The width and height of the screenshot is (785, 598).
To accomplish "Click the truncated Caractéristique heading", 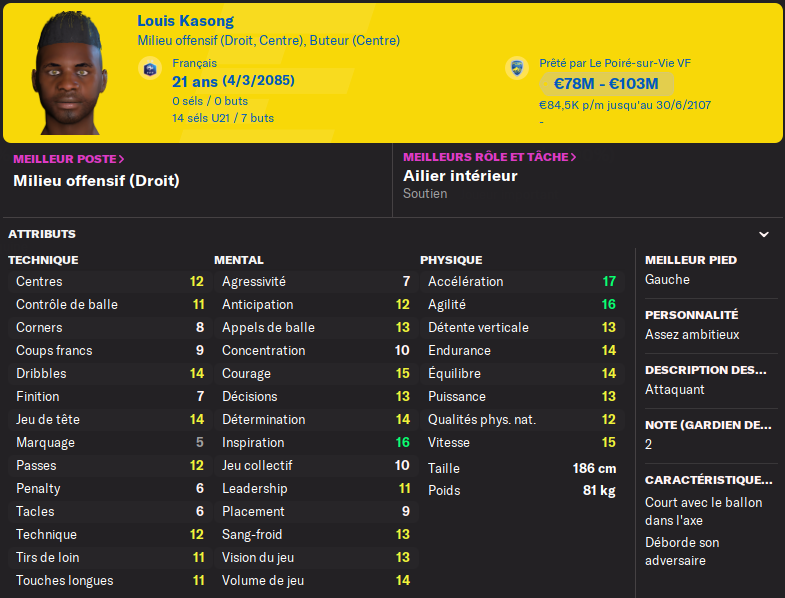I will pyautogui.click(x=709, y=479).
